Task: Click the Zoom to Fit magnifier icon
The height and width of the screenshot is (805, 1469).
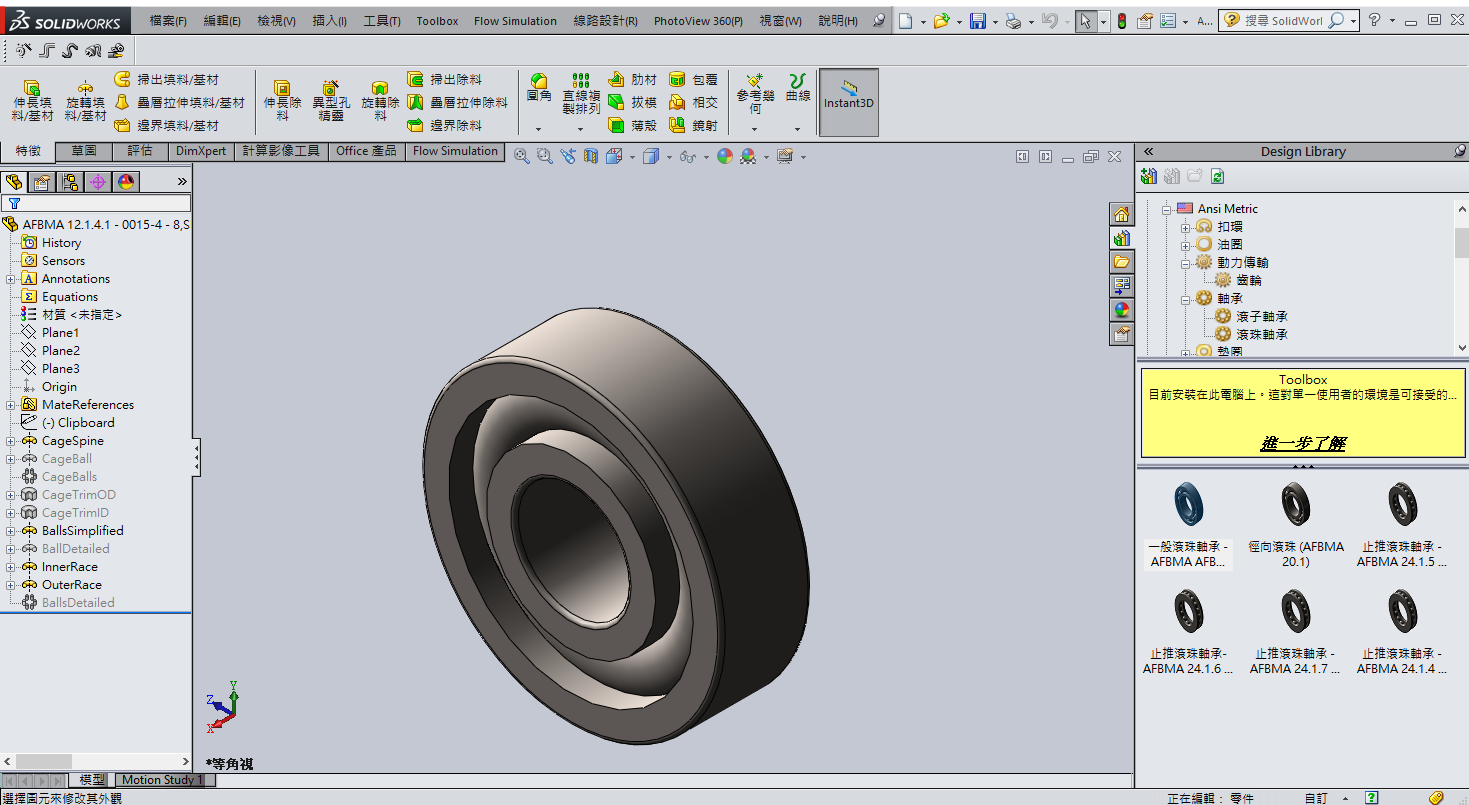Action: coord(522,156)
